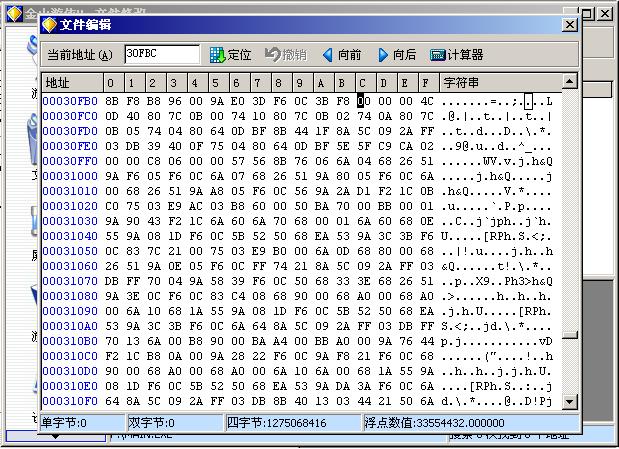
Task: Select address 00030FB0
Action: tap(70, 101)
